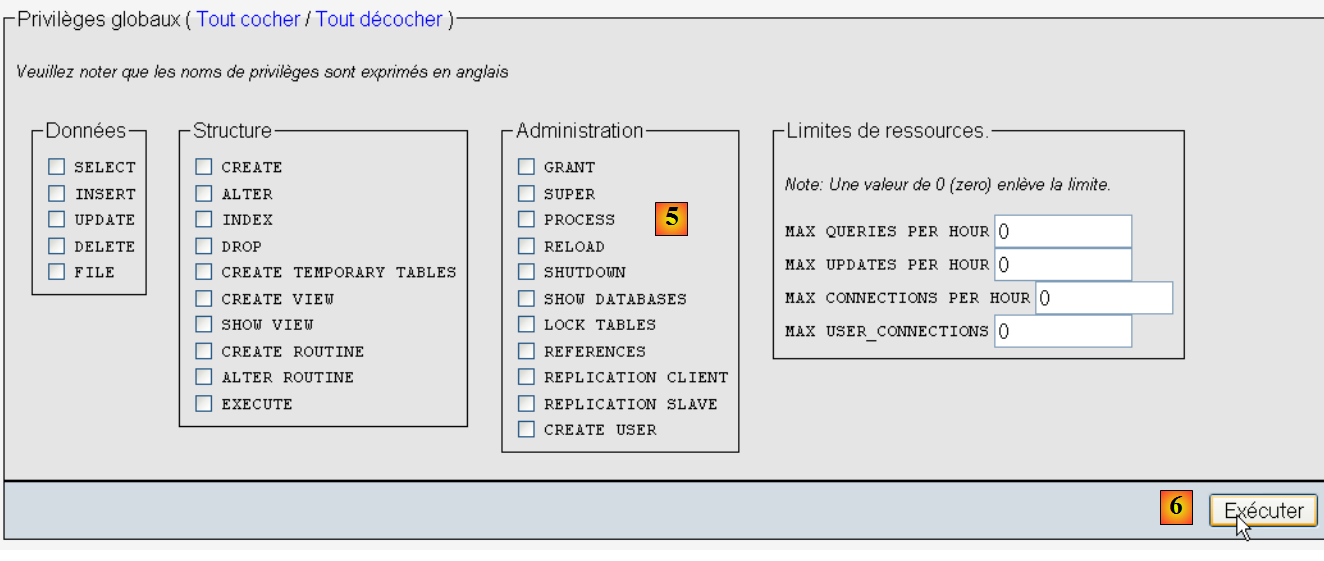Click the MAX QUERIES PER HOUR field
The height and width of the screenshot is (561, 1324).
1063,231
